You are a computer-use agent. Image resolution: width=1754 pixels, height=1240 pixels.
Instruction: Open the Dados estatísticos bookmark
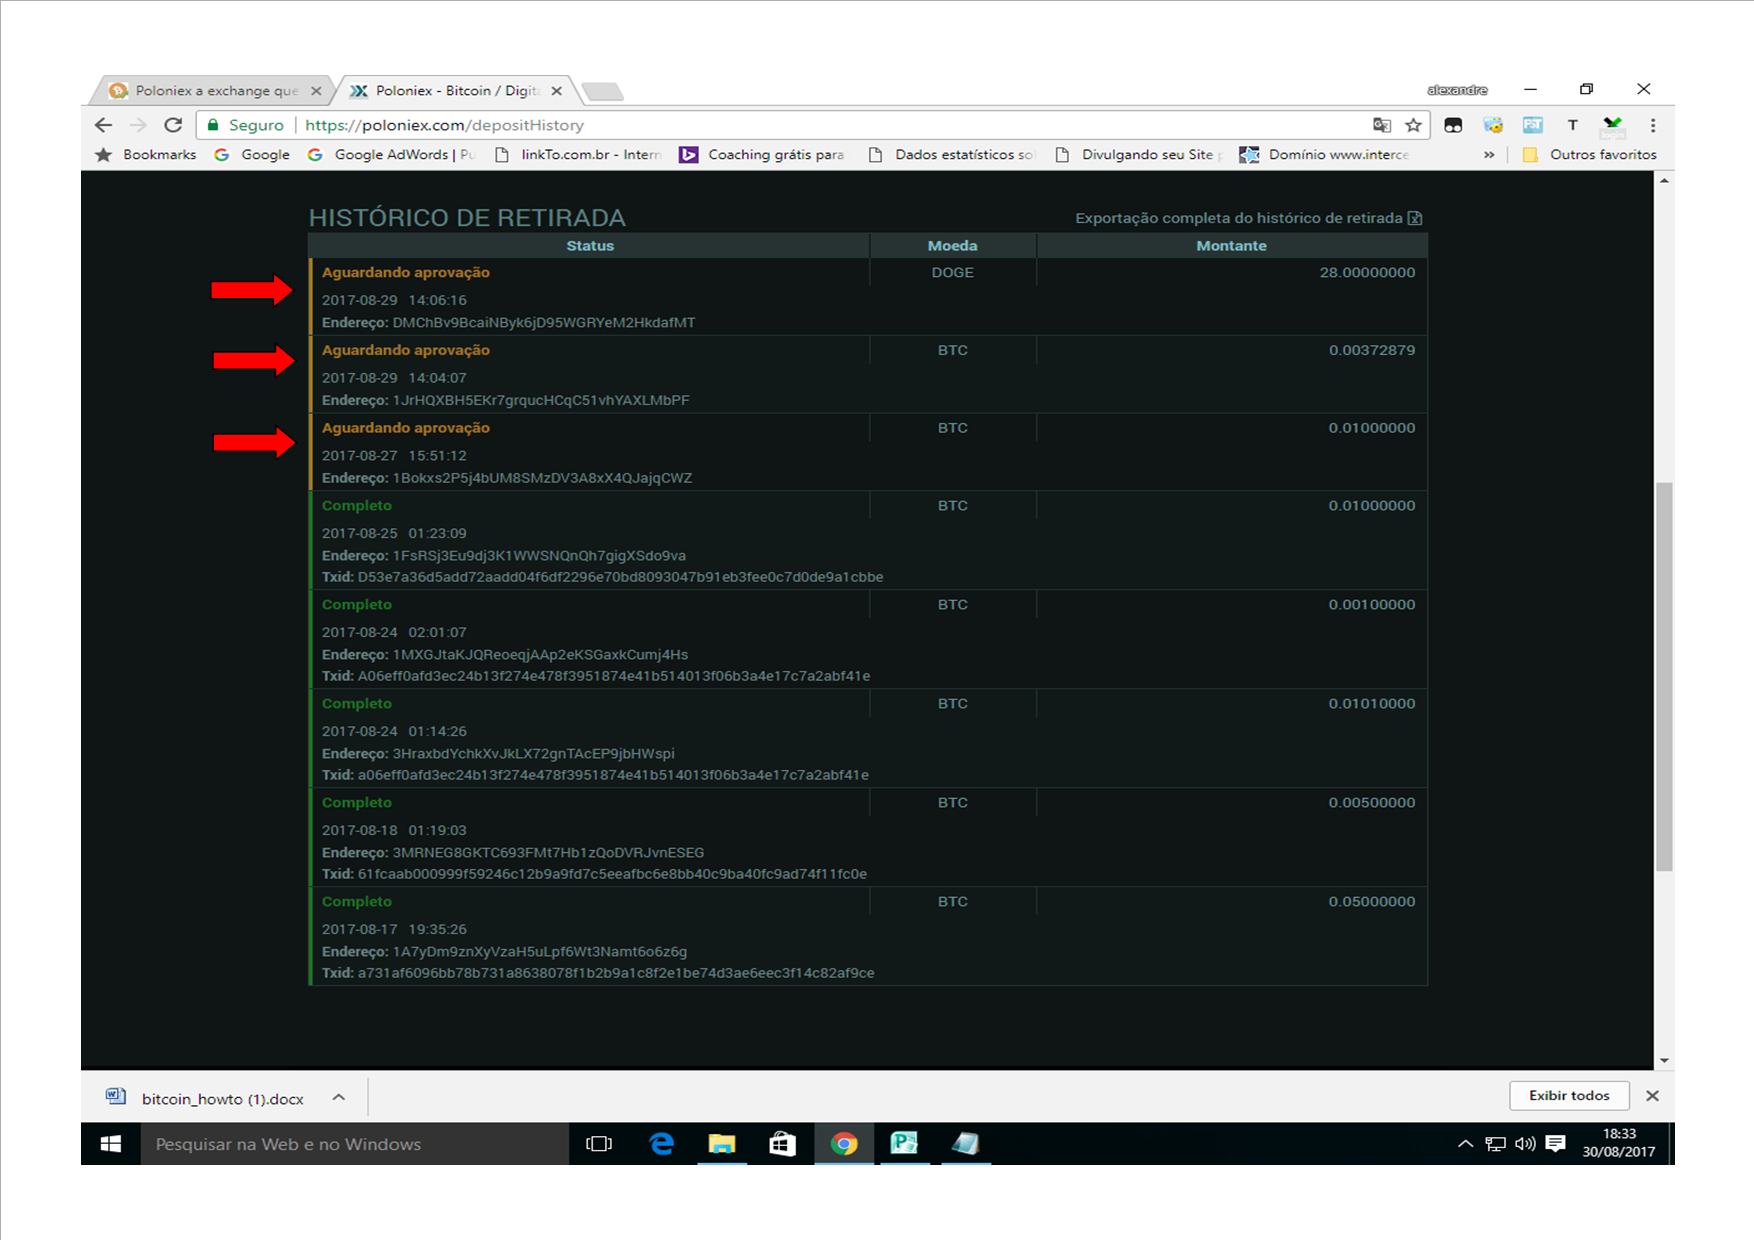click(951, 154)
